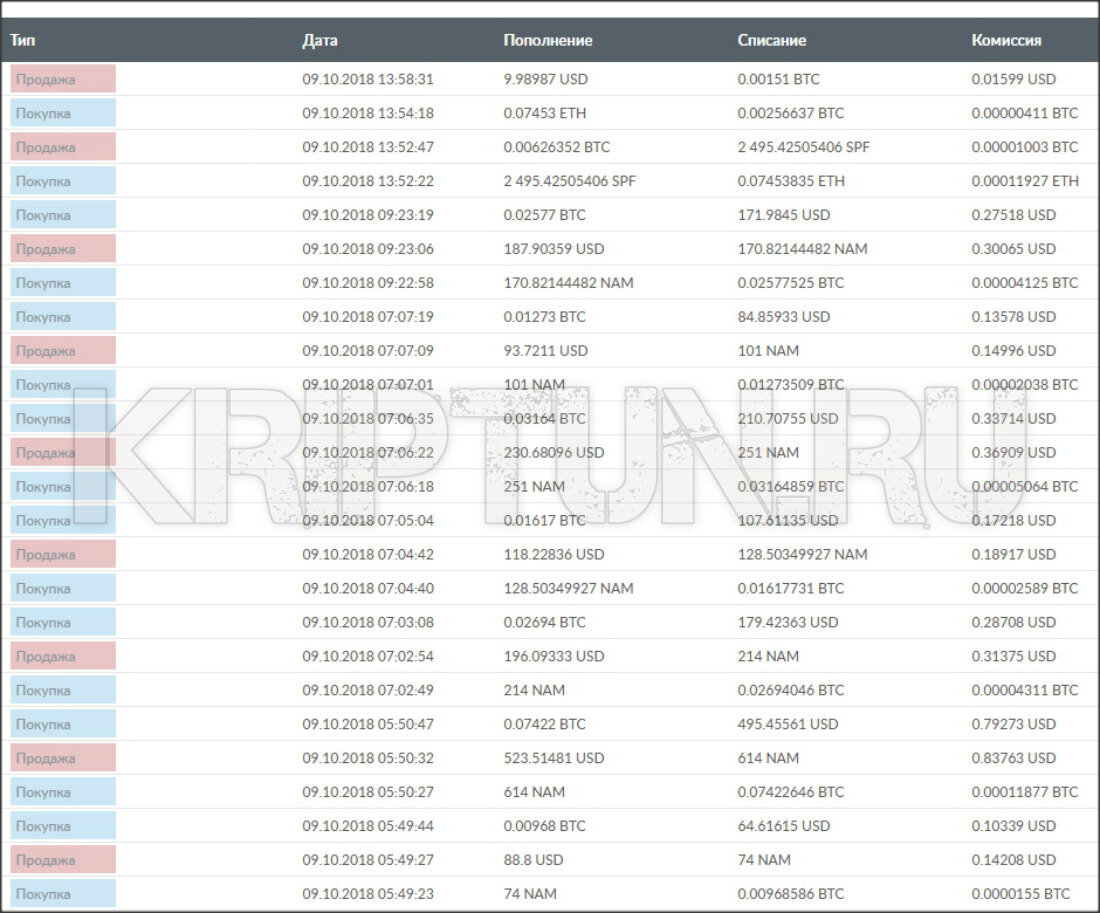Click deposit value 0.02577 BTC
Screen dimensions: 1100x913
pos(544,215)
